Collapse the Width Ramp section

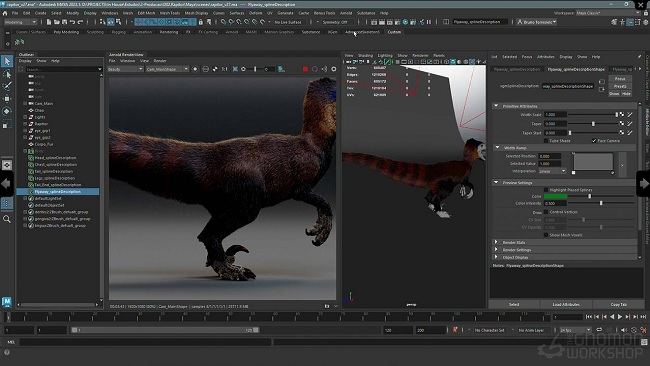point(497,148)
